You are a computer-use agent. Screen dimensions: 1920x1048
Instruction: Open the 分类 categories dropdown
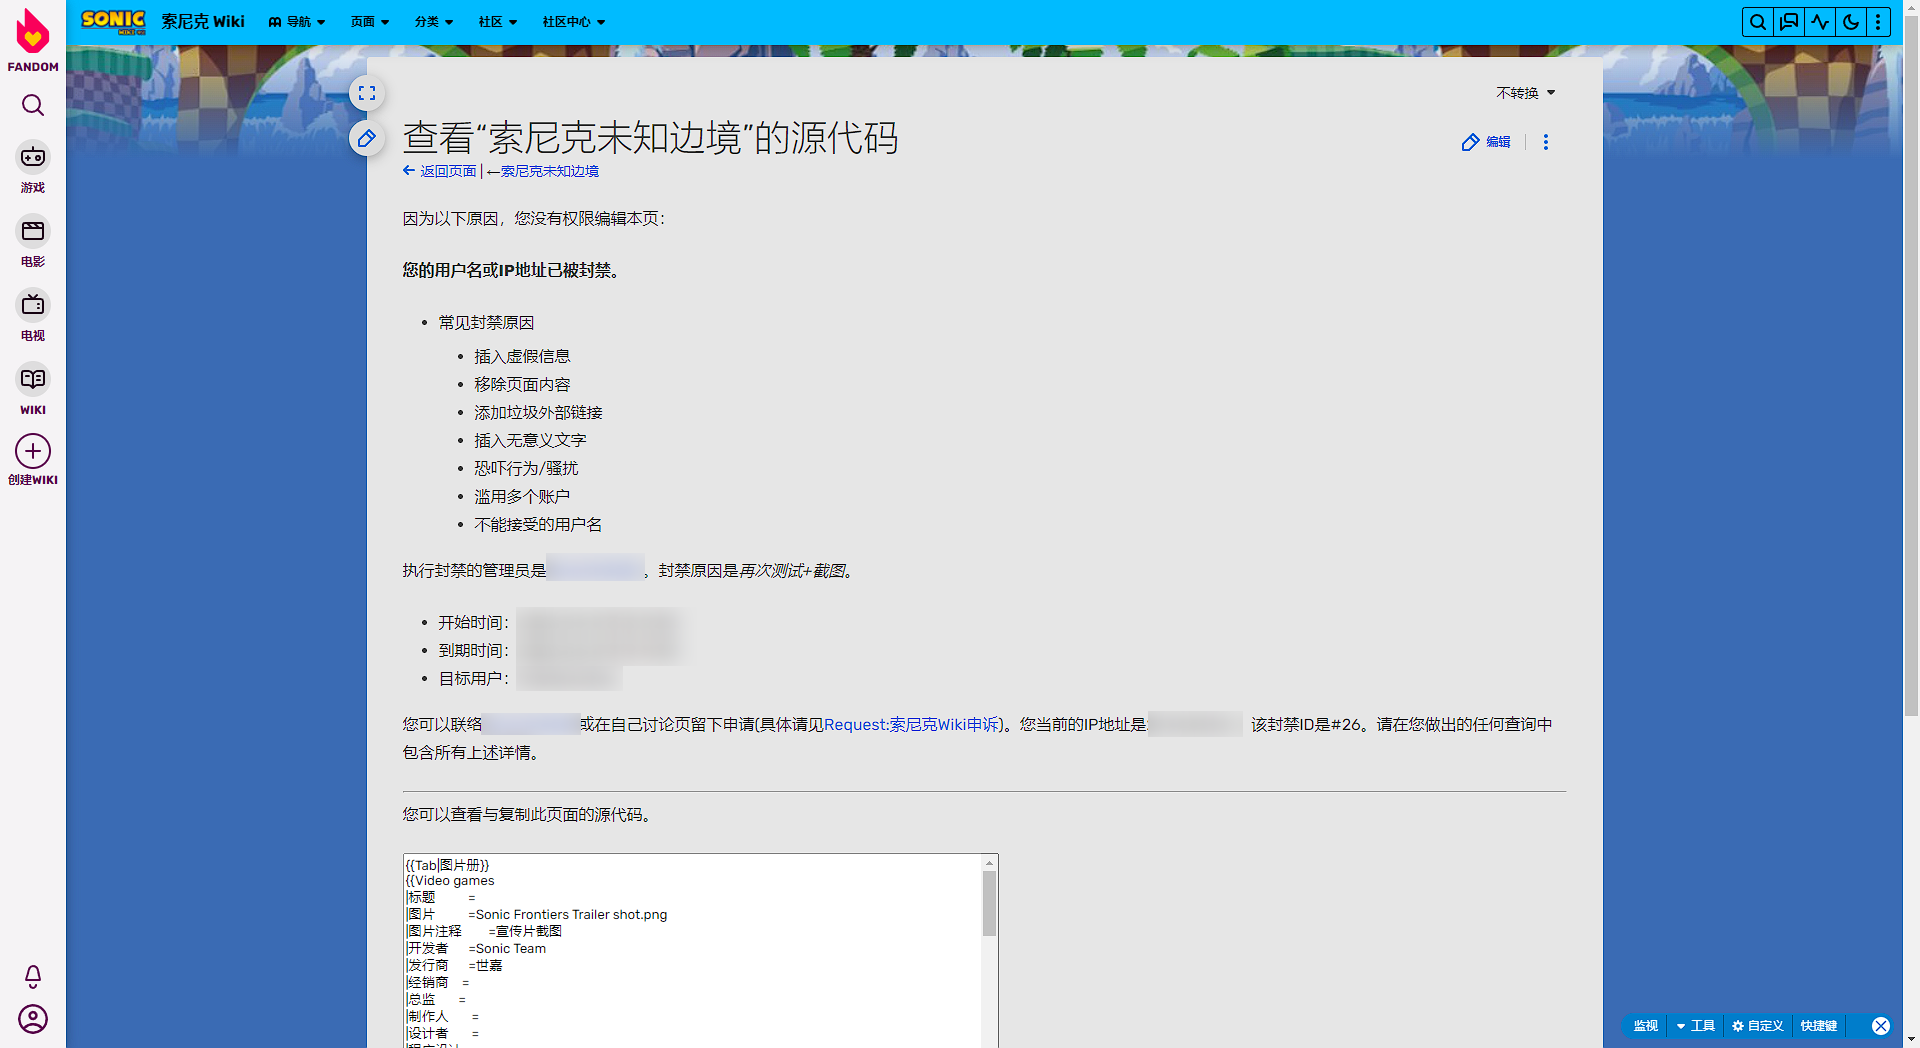tap(434, 22)
